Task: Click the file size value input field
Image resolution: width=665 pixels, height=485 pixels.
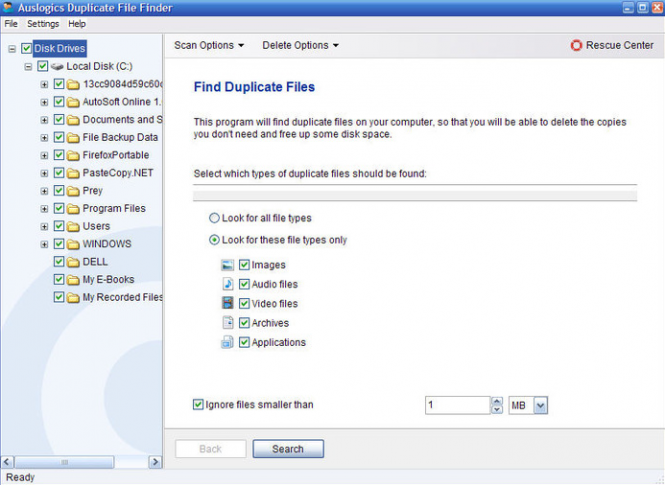Action: (456, 405)
